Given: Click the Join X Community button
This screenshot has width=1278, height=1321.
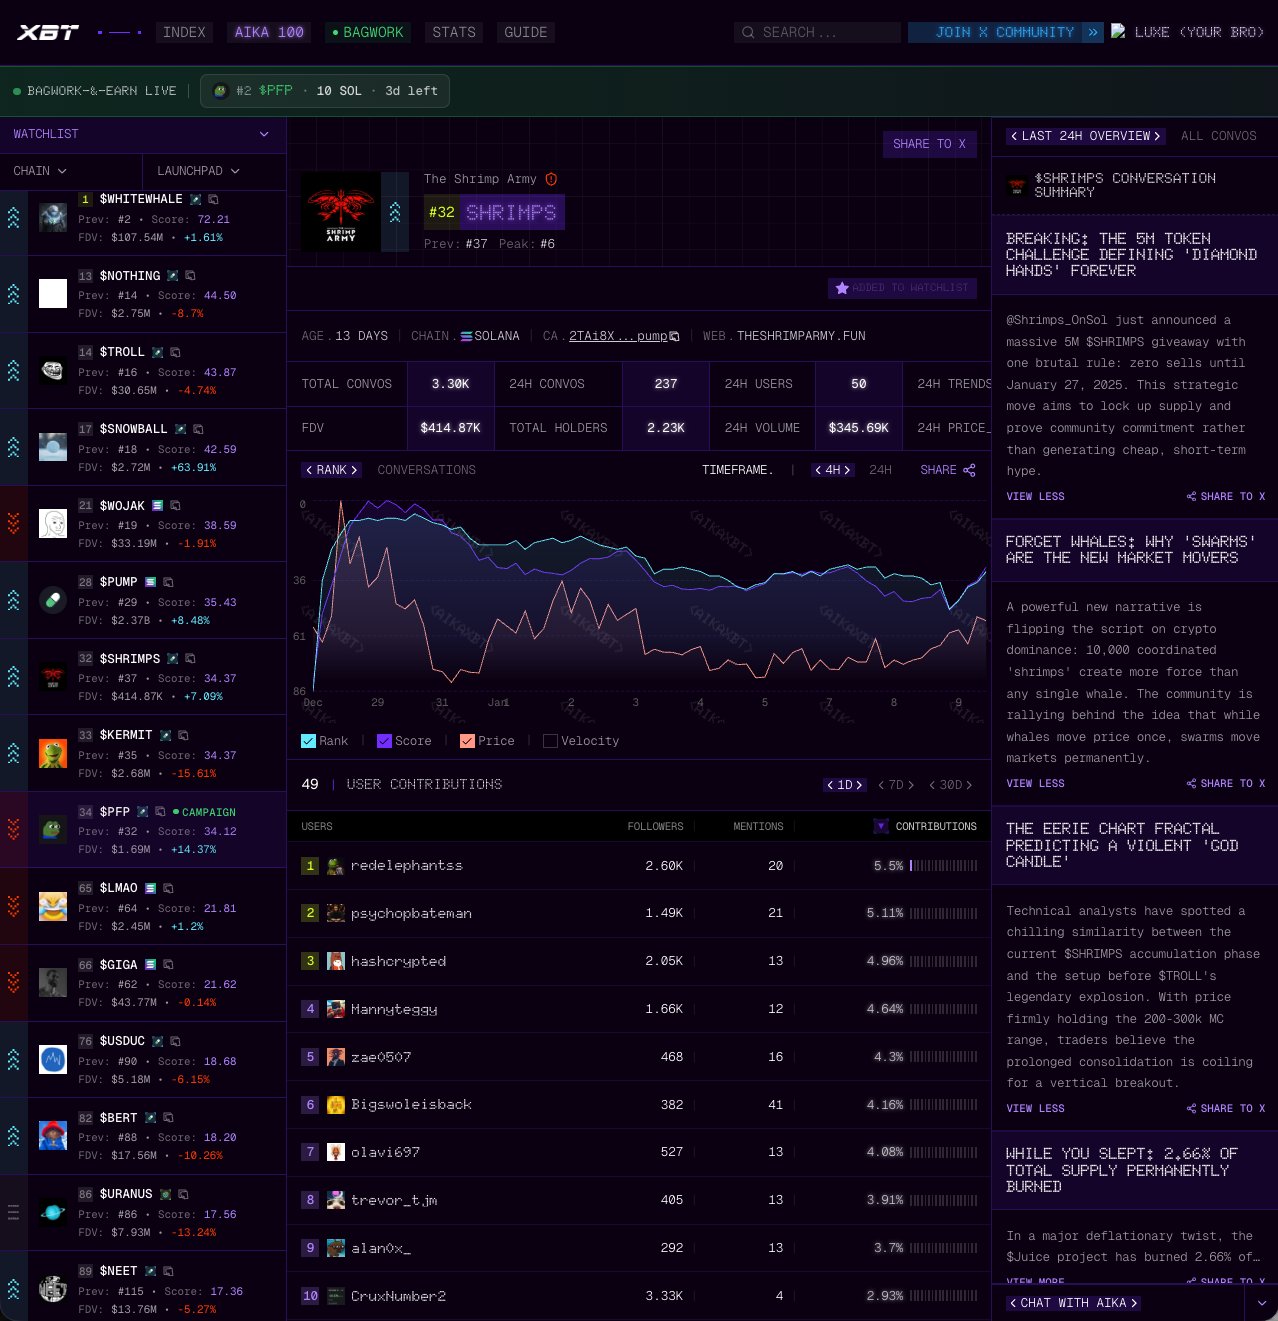Looking at the screenshot, I should point(1004,32).
